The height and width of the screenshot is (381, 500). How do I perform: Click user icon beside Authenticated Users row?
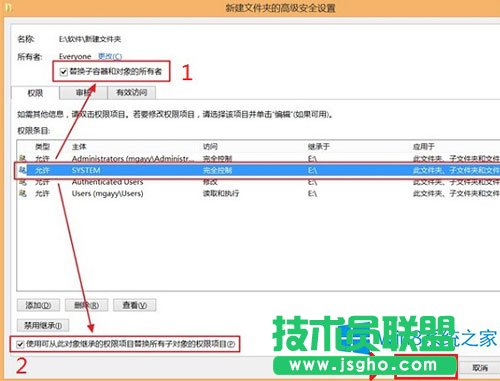tap(23, 182)
